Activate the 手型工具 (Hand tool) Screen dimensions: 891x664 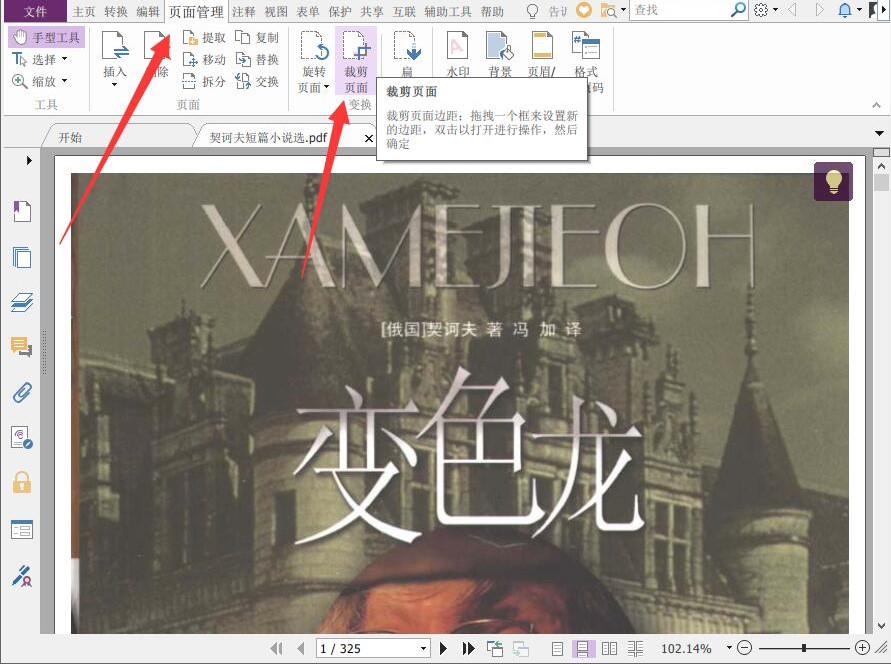click(x=46, y=36)
